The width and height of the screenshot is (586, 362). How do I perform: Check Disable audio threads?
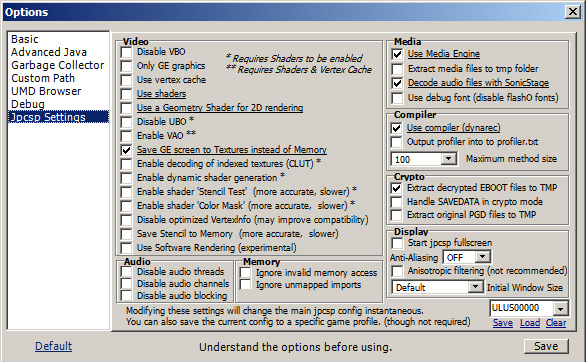click(x=126, y=272)
